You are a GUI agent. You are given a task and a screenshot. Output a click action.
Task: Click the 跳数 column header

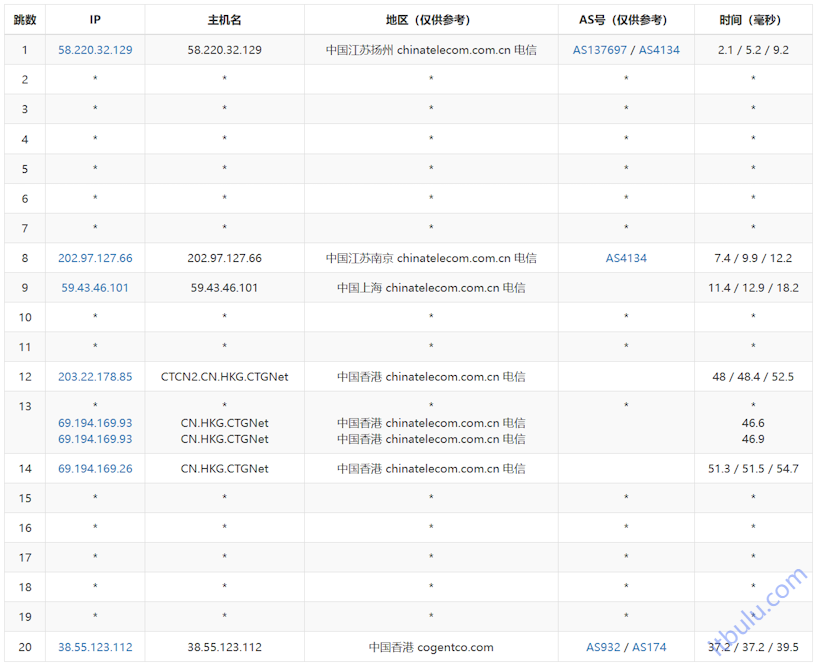(x=24, y=19)
